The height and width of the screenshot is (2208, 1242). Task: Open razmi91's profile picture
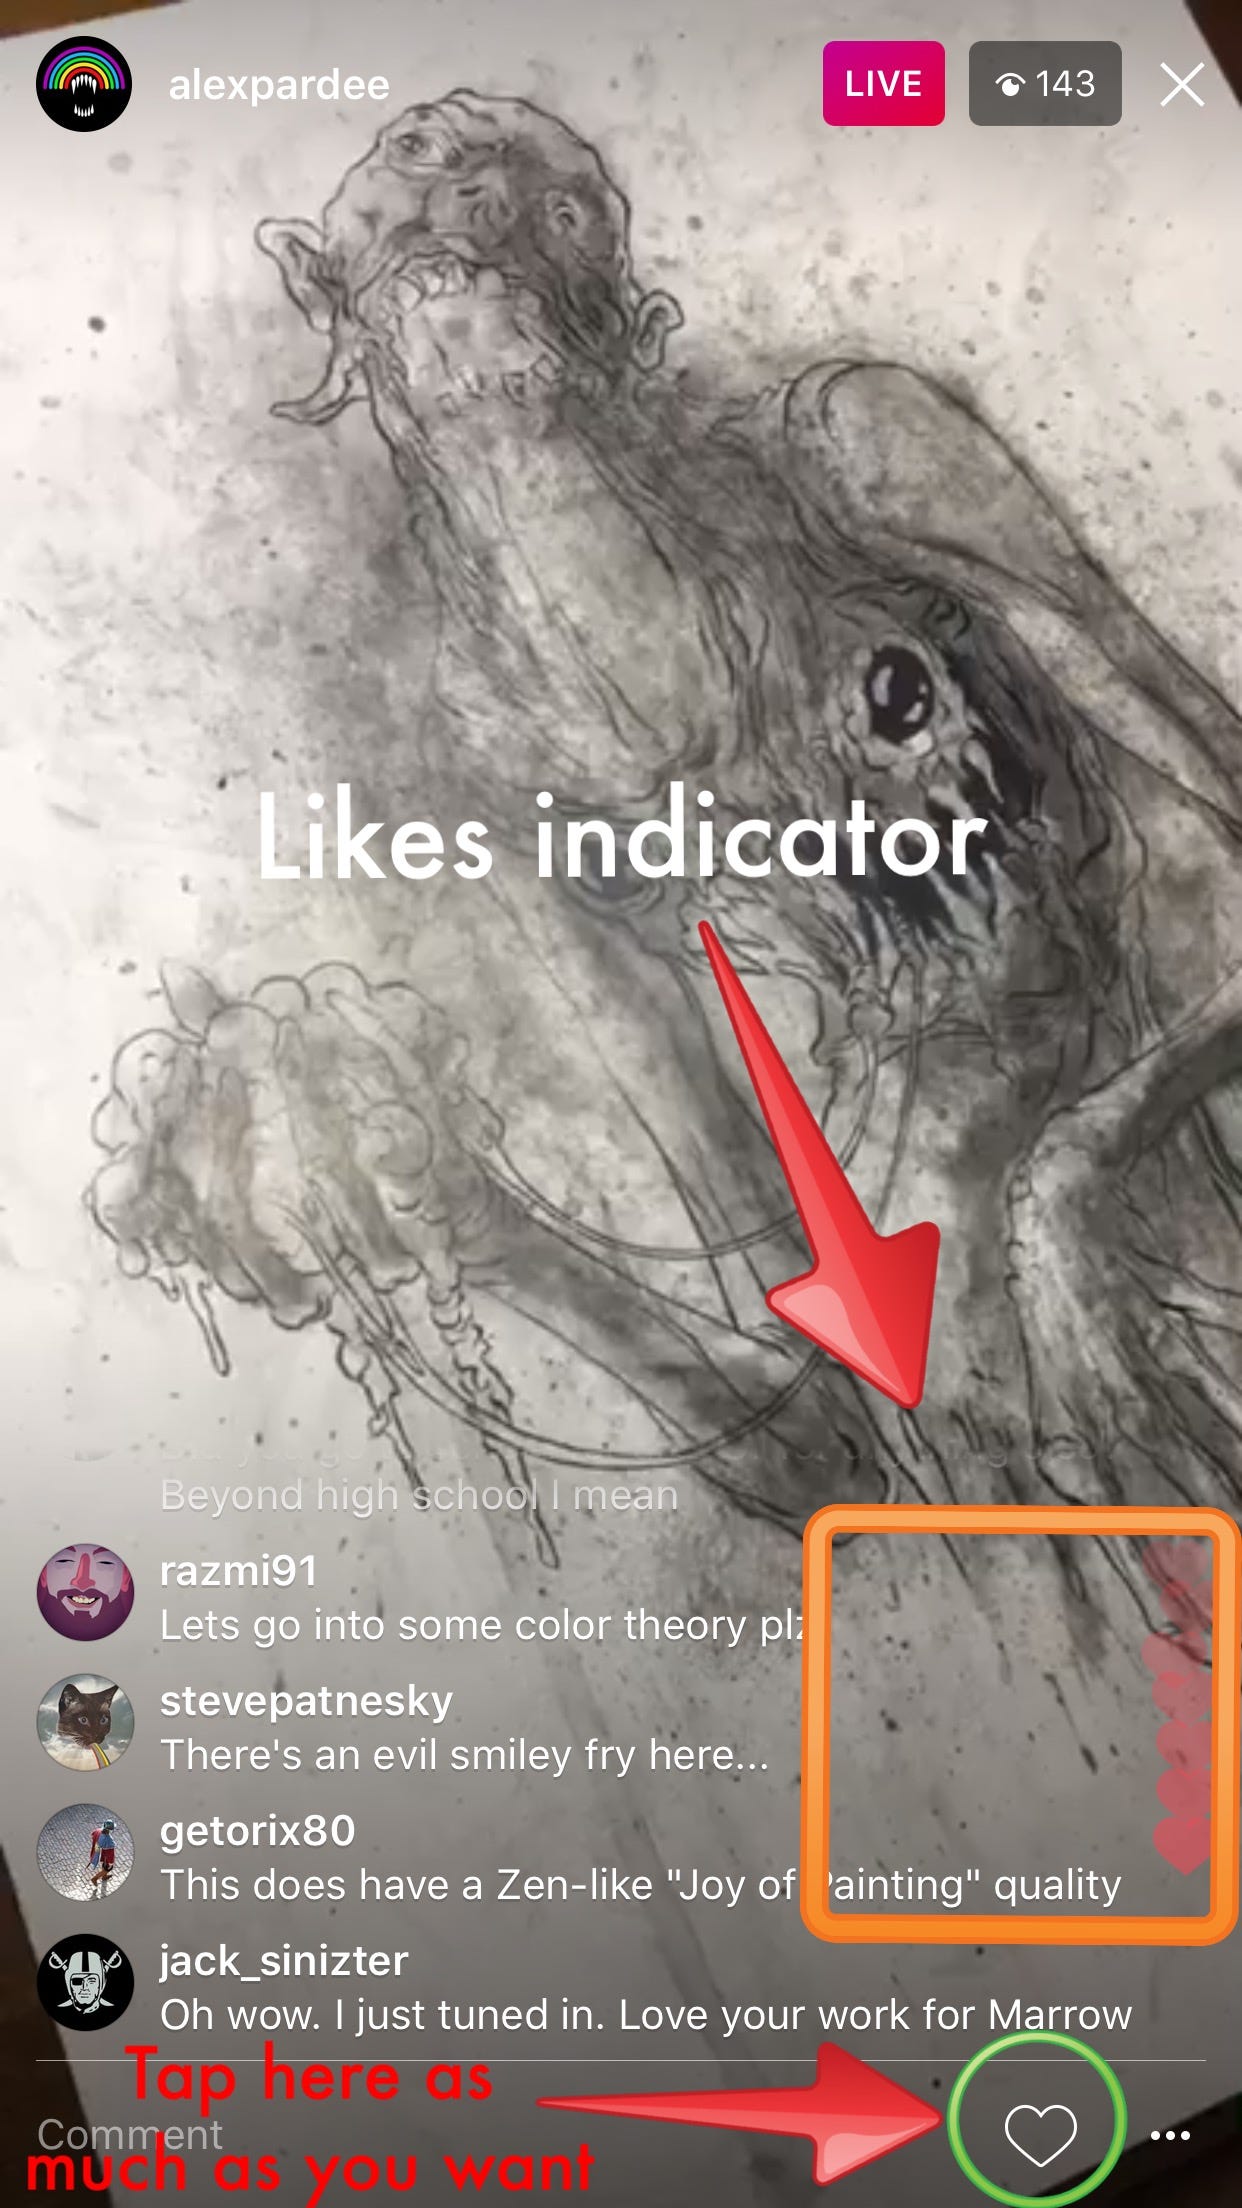(85, 1592)
